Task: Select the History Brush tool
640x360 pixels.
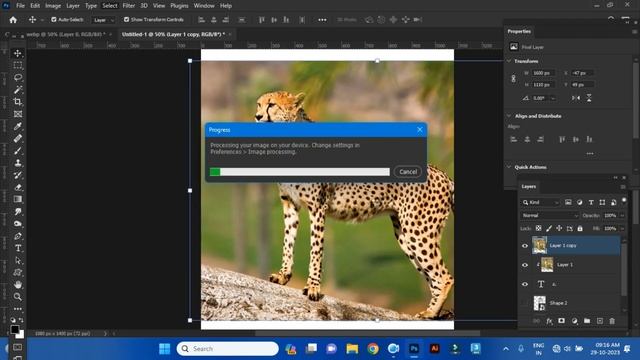Action: (x=18, y=175)
